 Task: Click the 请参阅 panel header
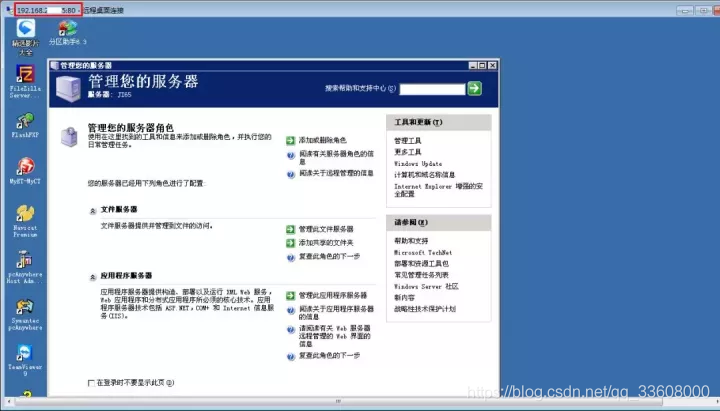click(x=439, y=223)
